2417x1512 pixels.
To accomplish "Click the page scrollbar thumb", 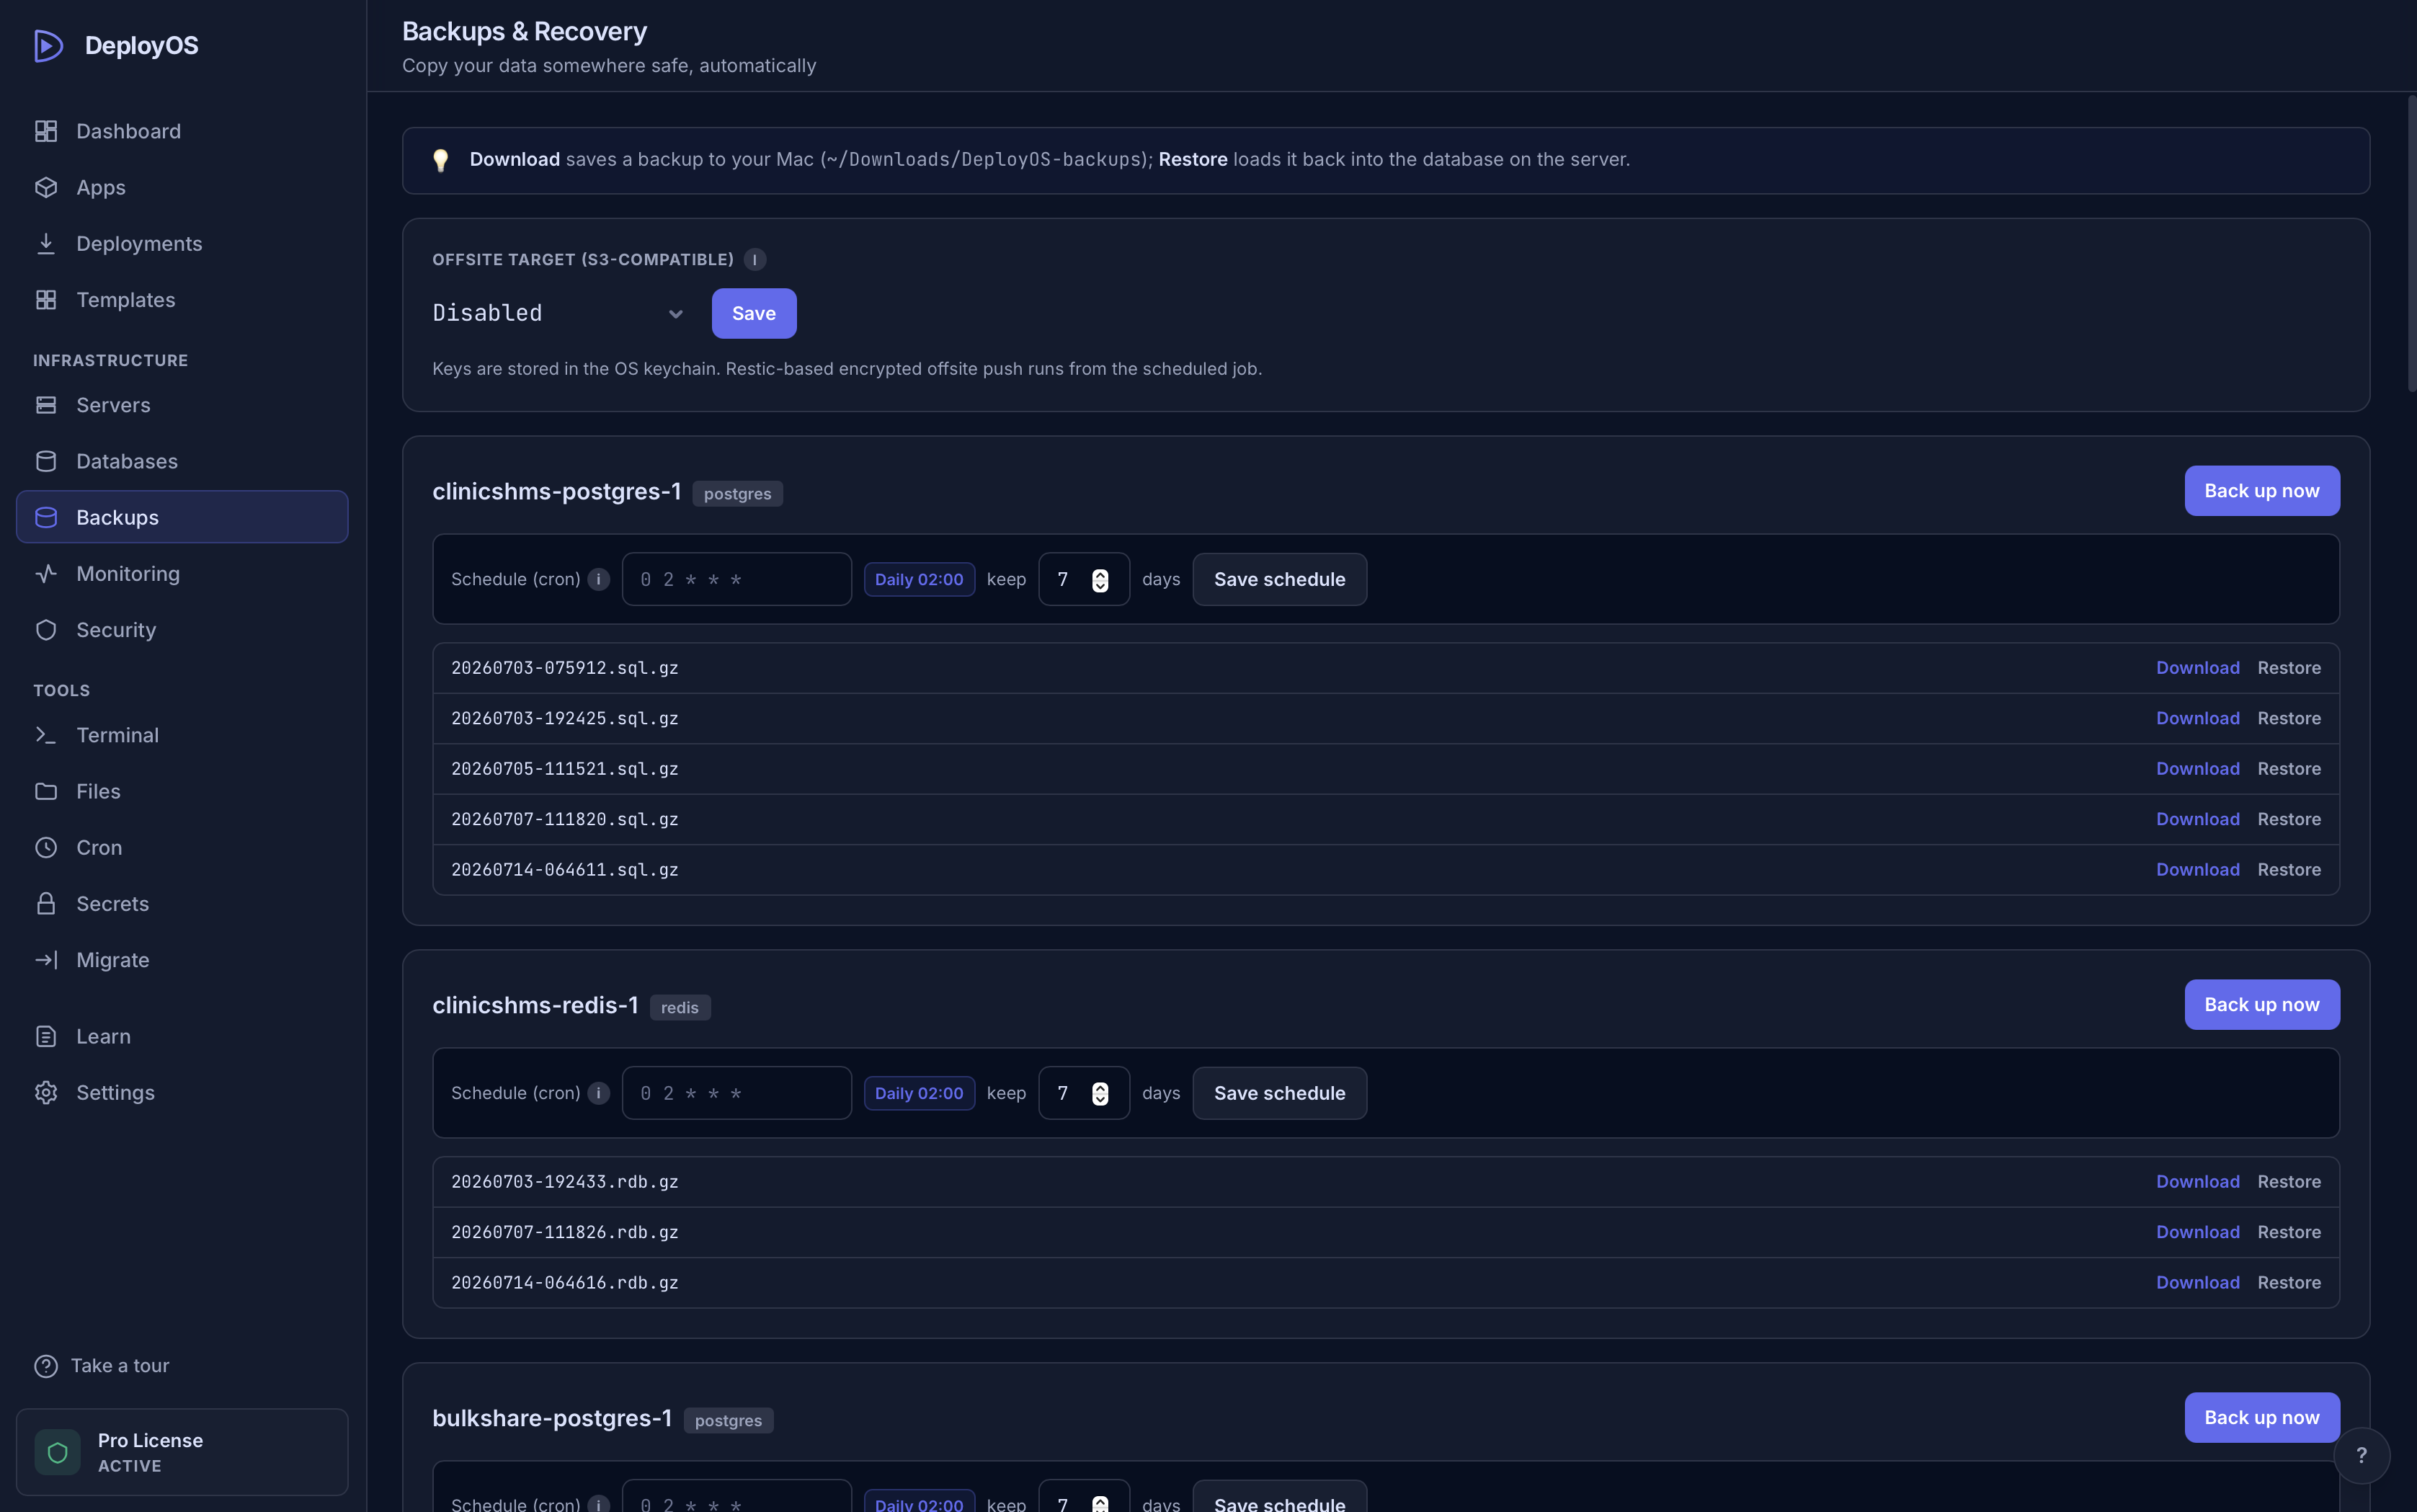I will click(x=2411, y=243).
